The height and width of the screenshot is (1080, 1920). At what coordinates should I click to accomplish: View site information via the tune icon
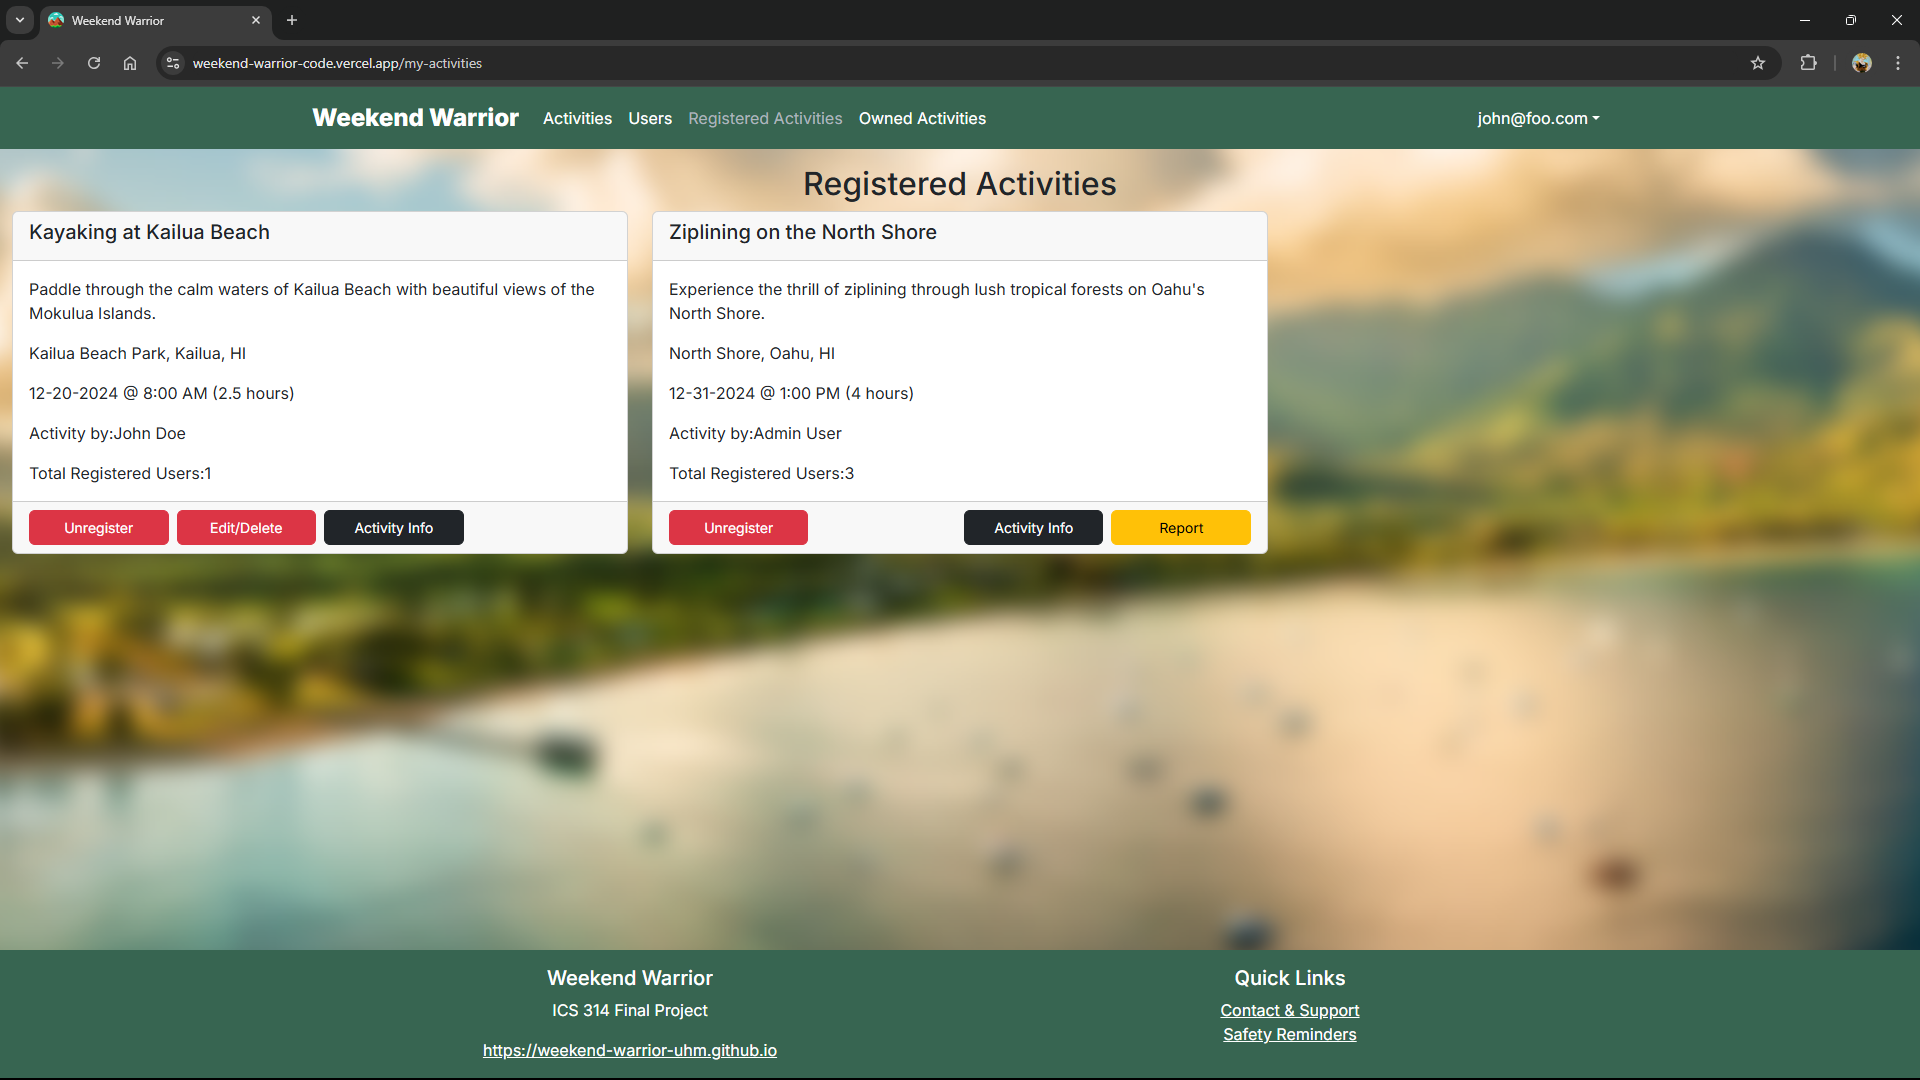(x=172, y=62)
